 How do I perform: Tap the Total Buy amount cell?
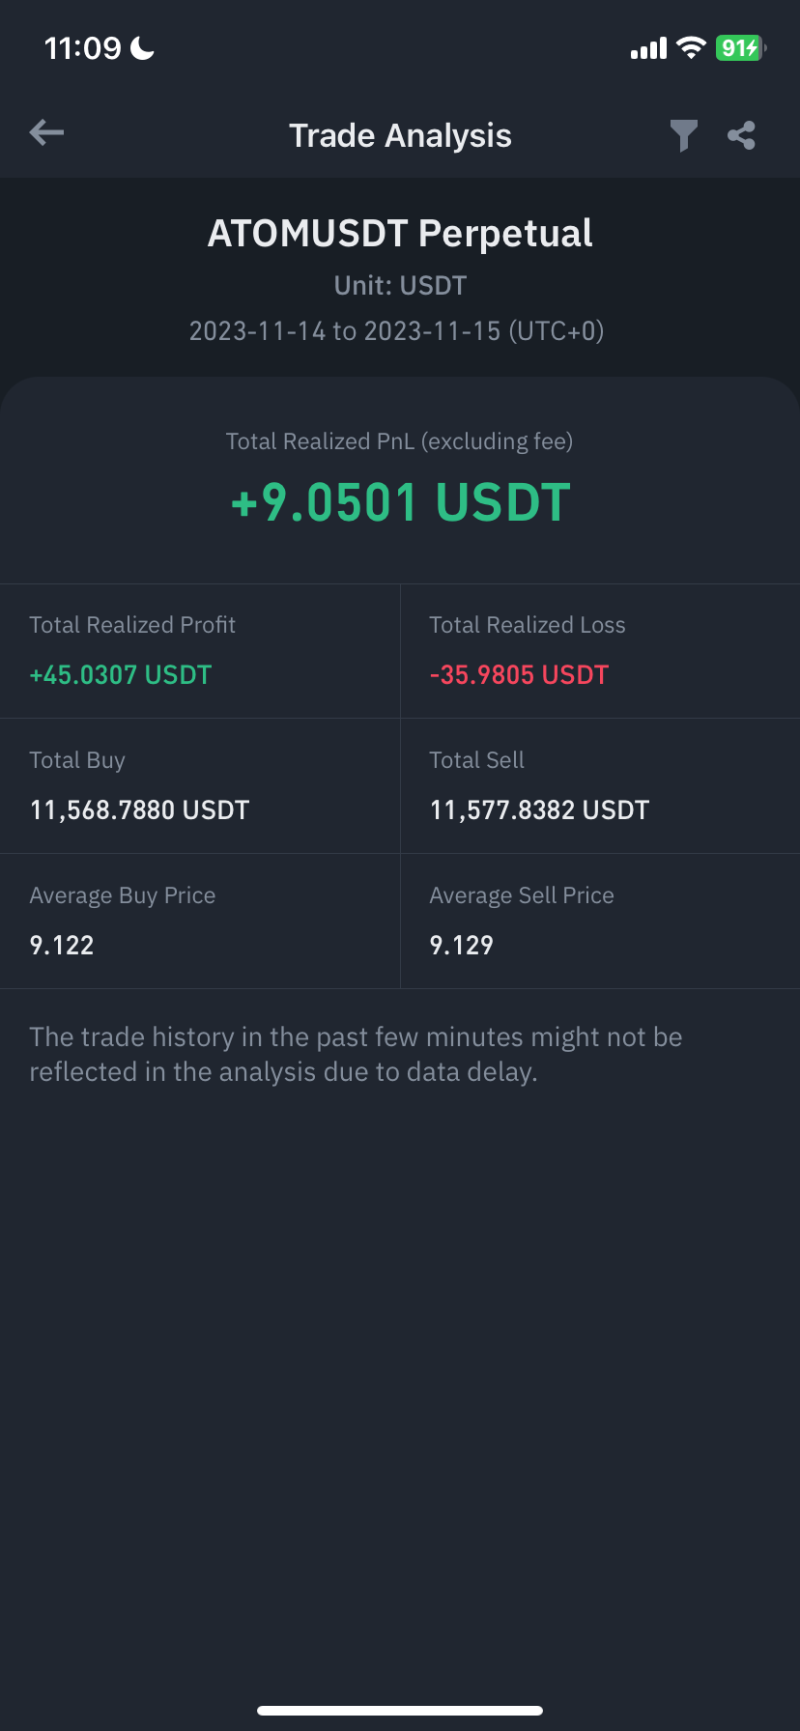200,786
